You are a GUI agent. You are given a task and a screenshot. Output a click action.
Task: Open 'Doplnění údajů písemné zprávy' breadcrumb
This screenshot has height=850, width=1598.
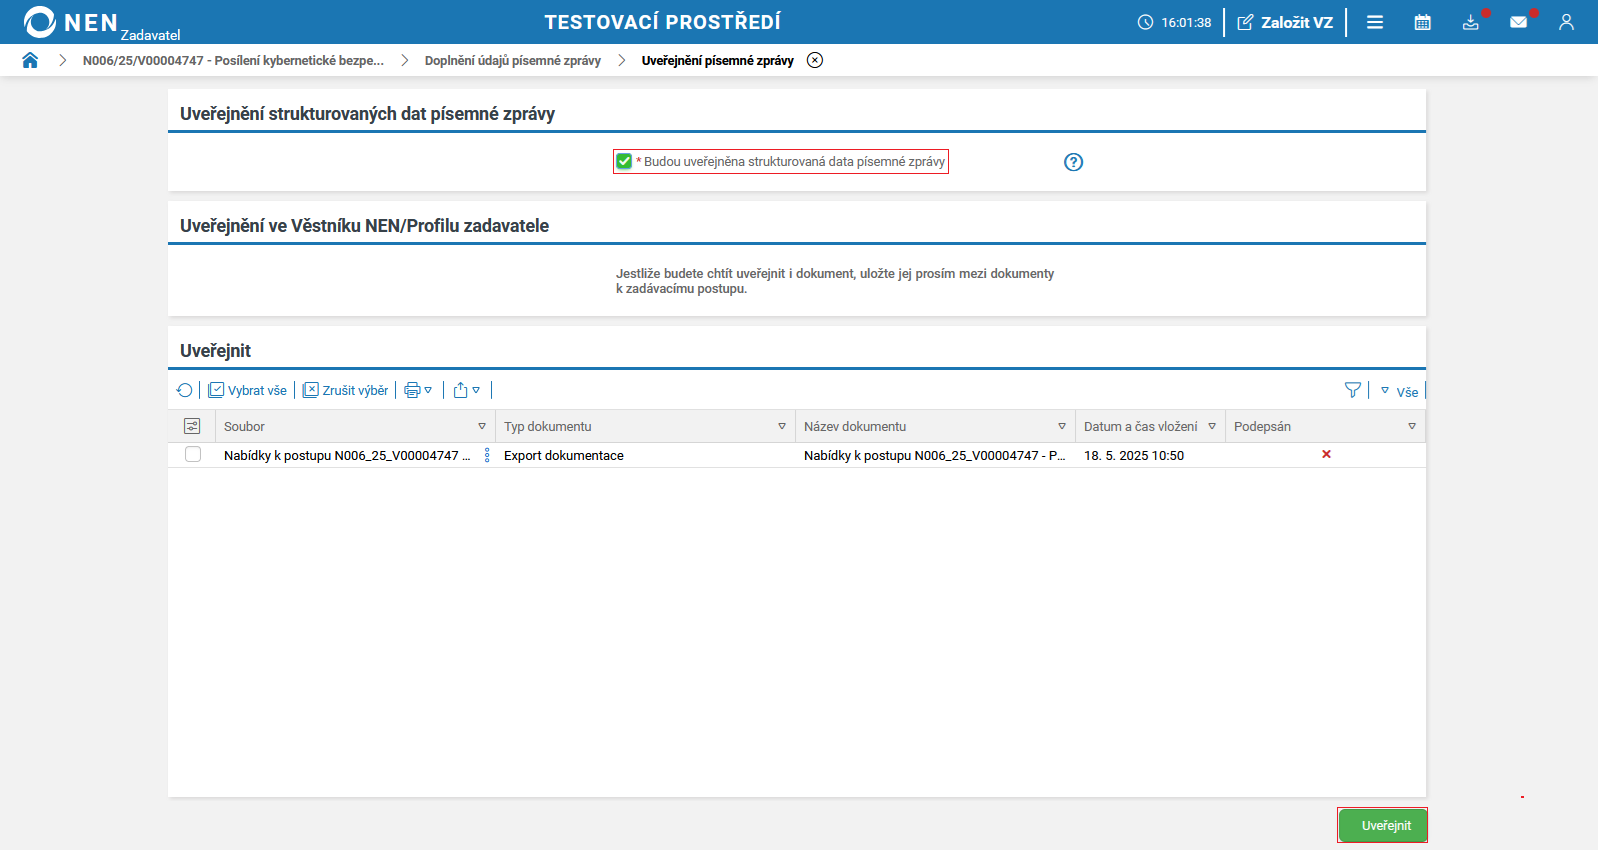point(512,61)
